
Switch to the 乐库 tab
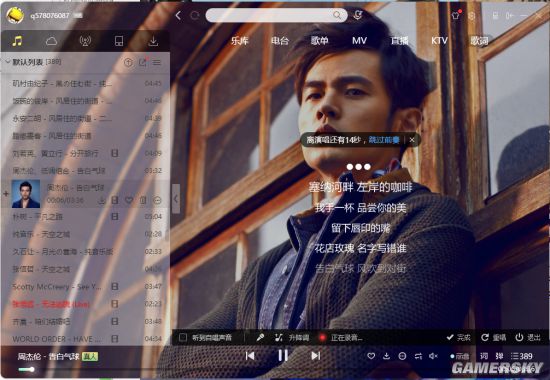pyautogui.click(x=240, y=41)
